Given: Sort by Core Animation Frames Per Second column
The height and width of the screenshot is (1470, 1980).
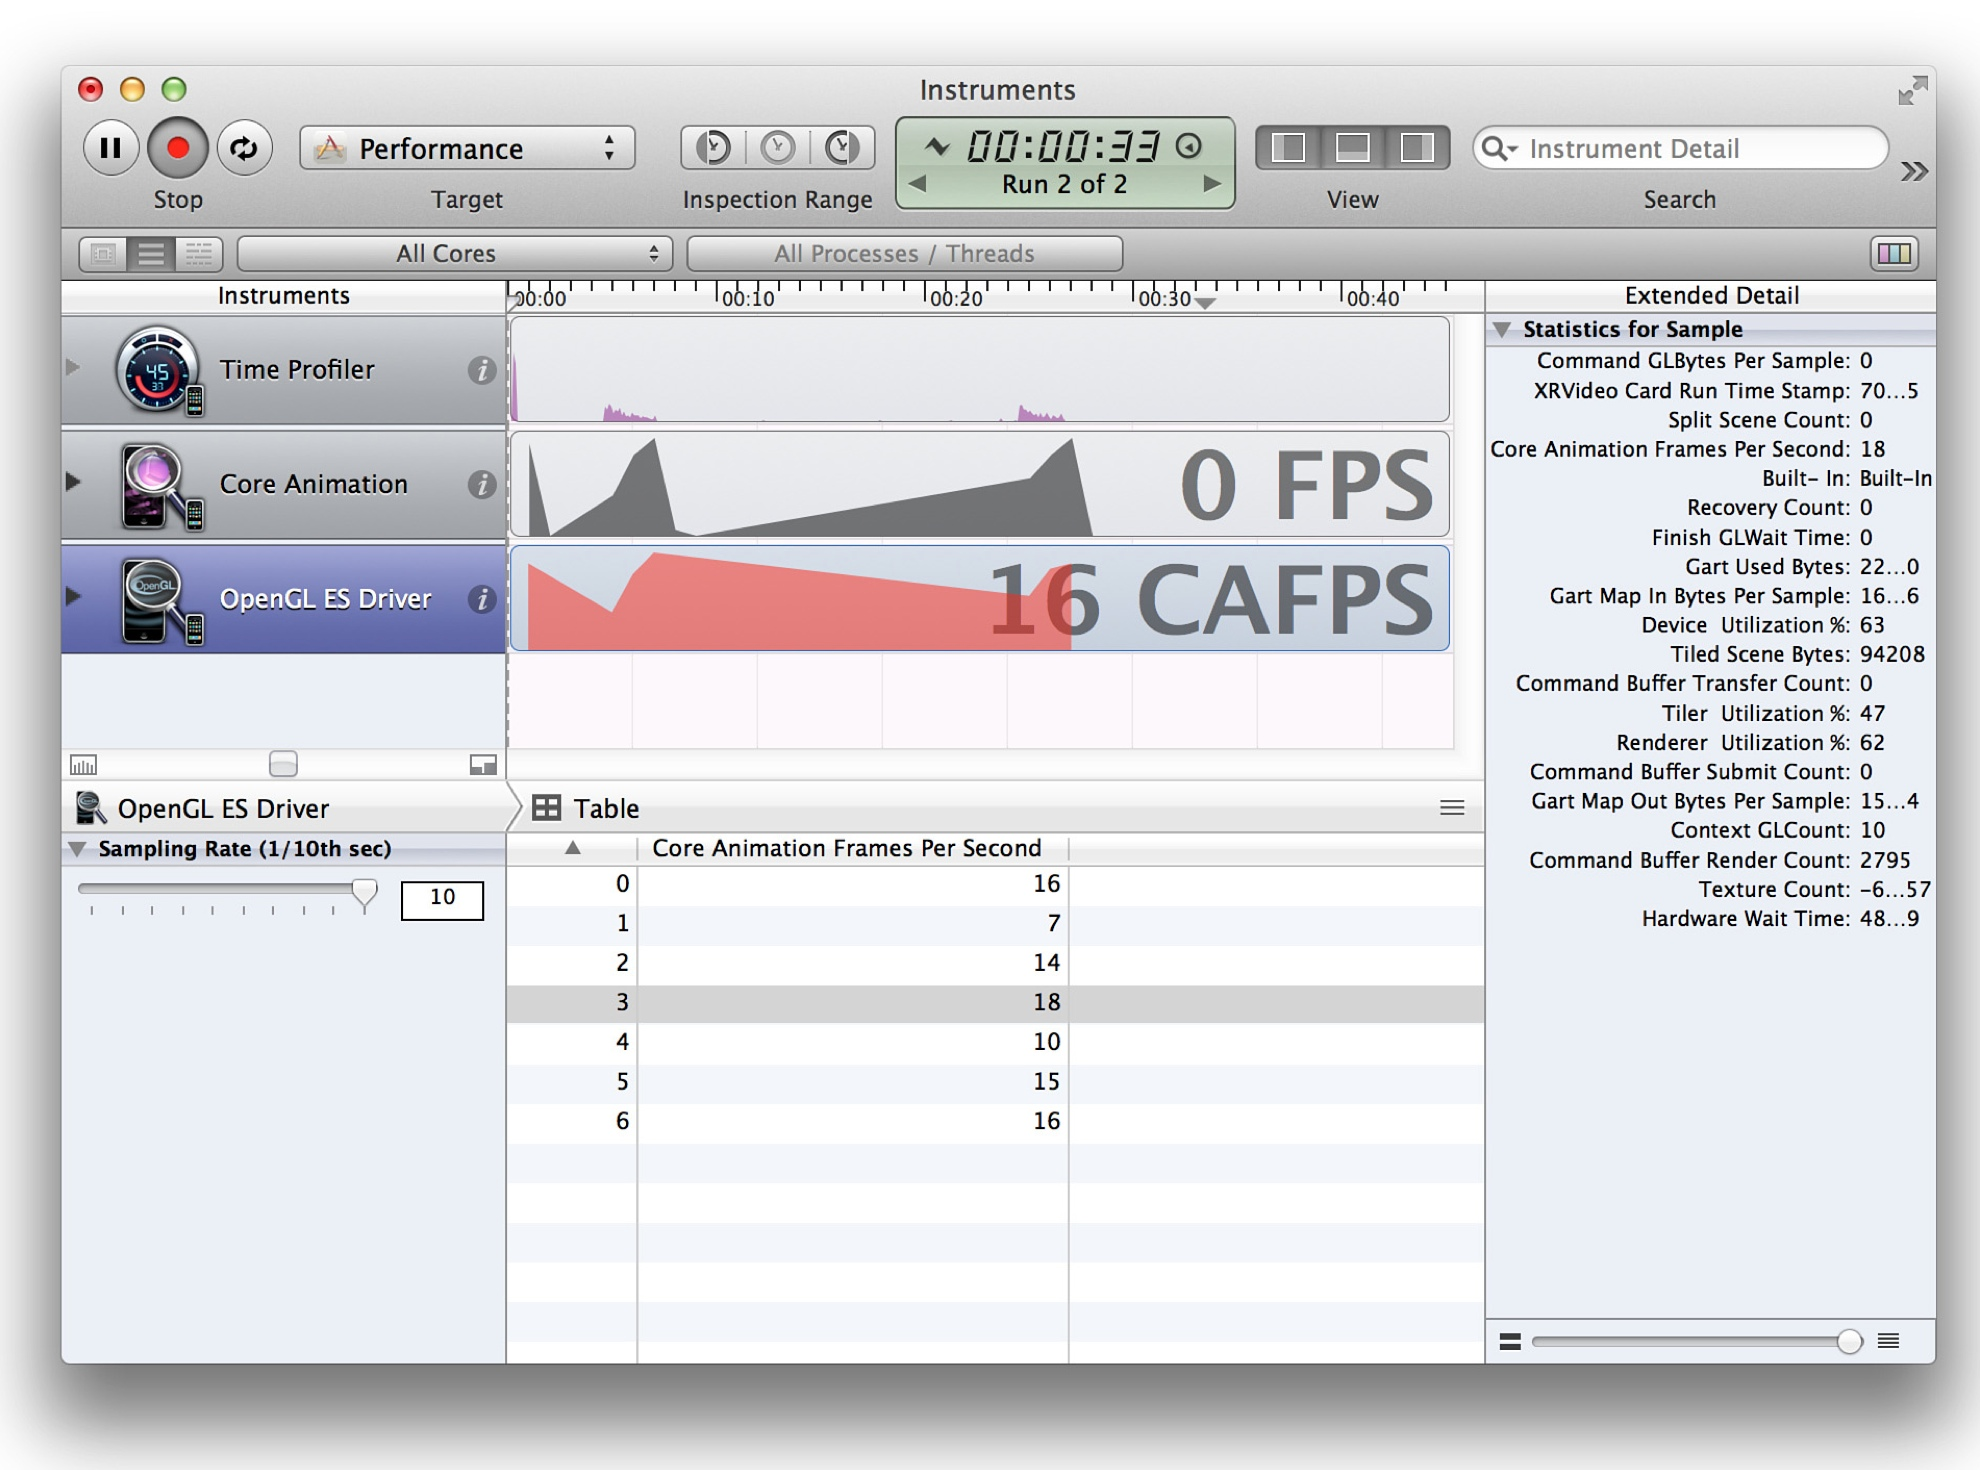Looking at the screenshot, I should (853, 849).
